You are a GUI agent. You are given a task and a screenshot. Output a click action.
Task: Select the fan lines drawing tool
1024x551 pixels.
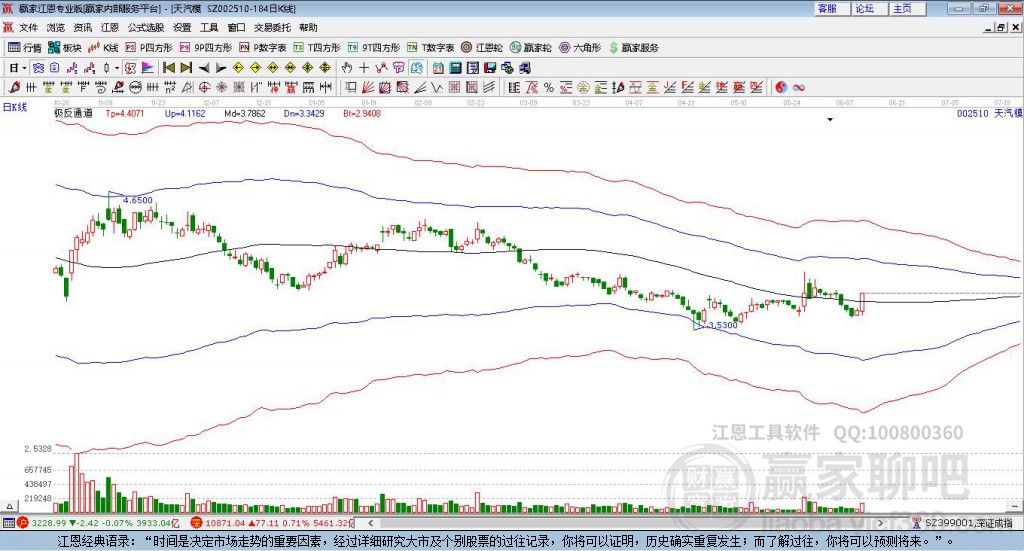tap(368, 87)
